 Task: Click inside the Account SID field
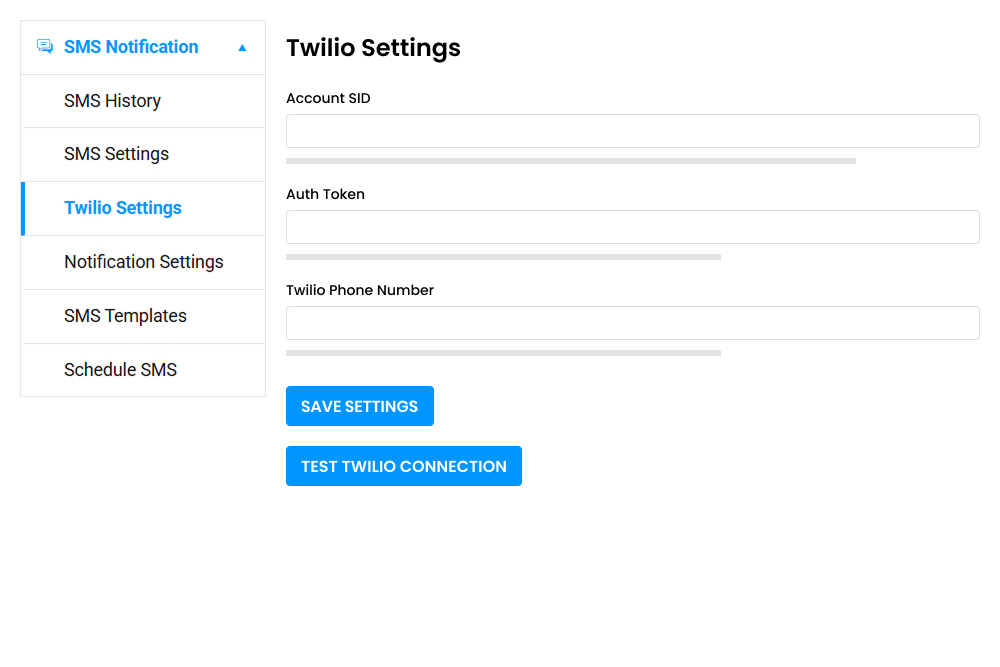pyautogui.click(x=632, y=130)
